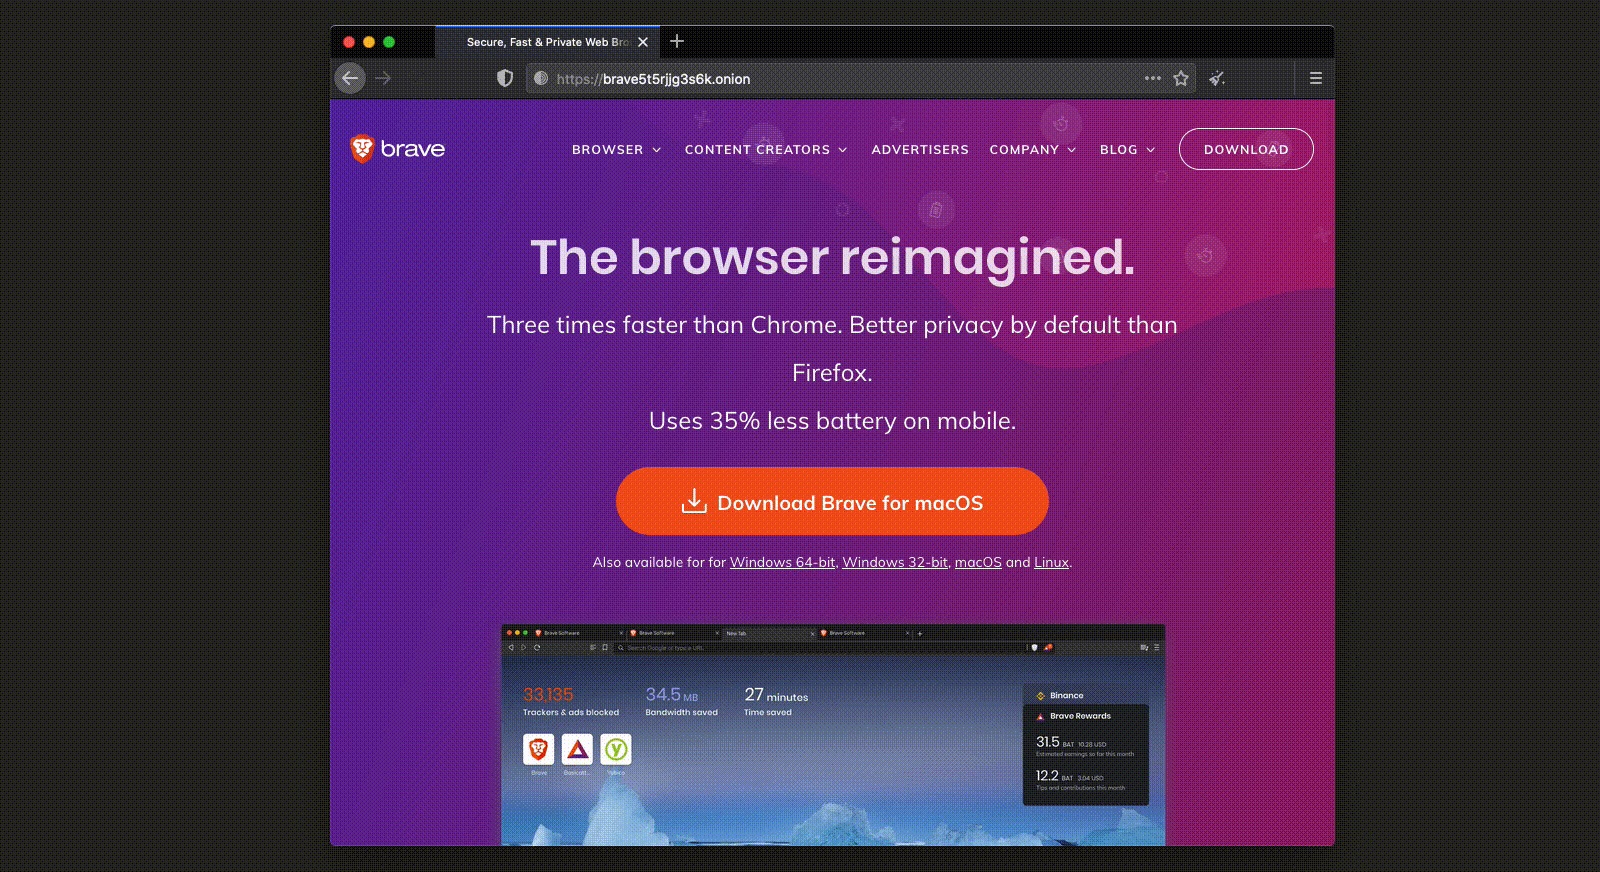The height and width of the screenshot is (872, 1600).
Task: Click the forward navigation arrow
Action: [383, 78]
